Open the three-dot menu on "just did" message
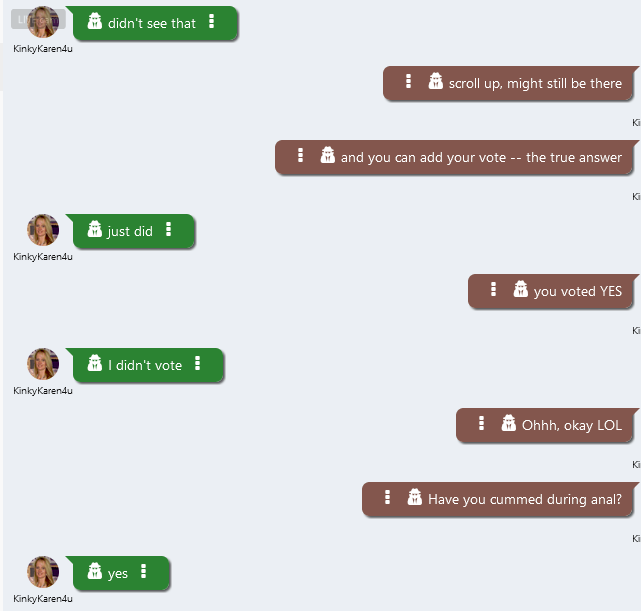The width and height of the screenshot is (641, 611). pos(168,230)
